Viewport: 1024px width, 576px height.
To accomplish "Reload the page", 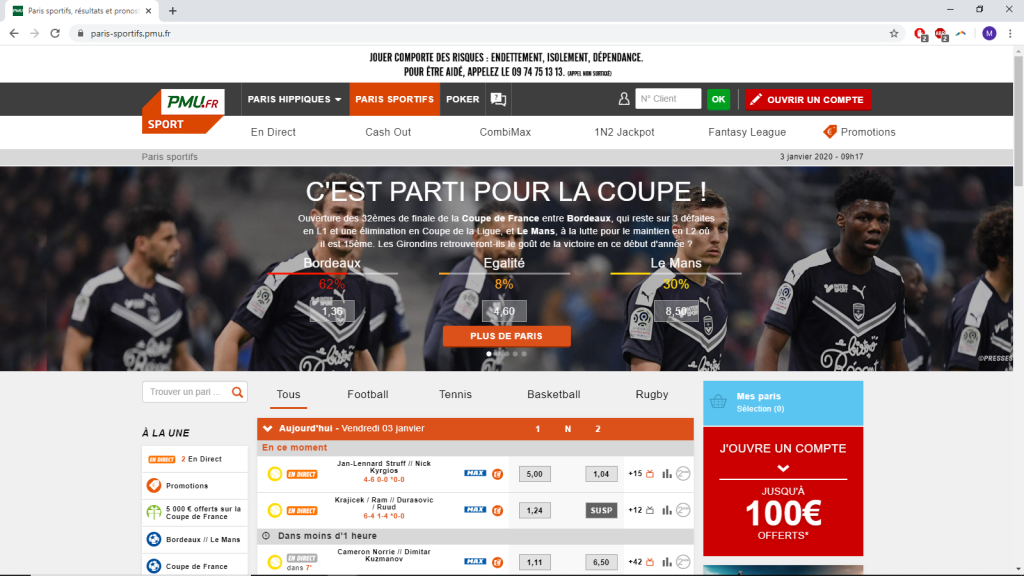I will 55,33.
